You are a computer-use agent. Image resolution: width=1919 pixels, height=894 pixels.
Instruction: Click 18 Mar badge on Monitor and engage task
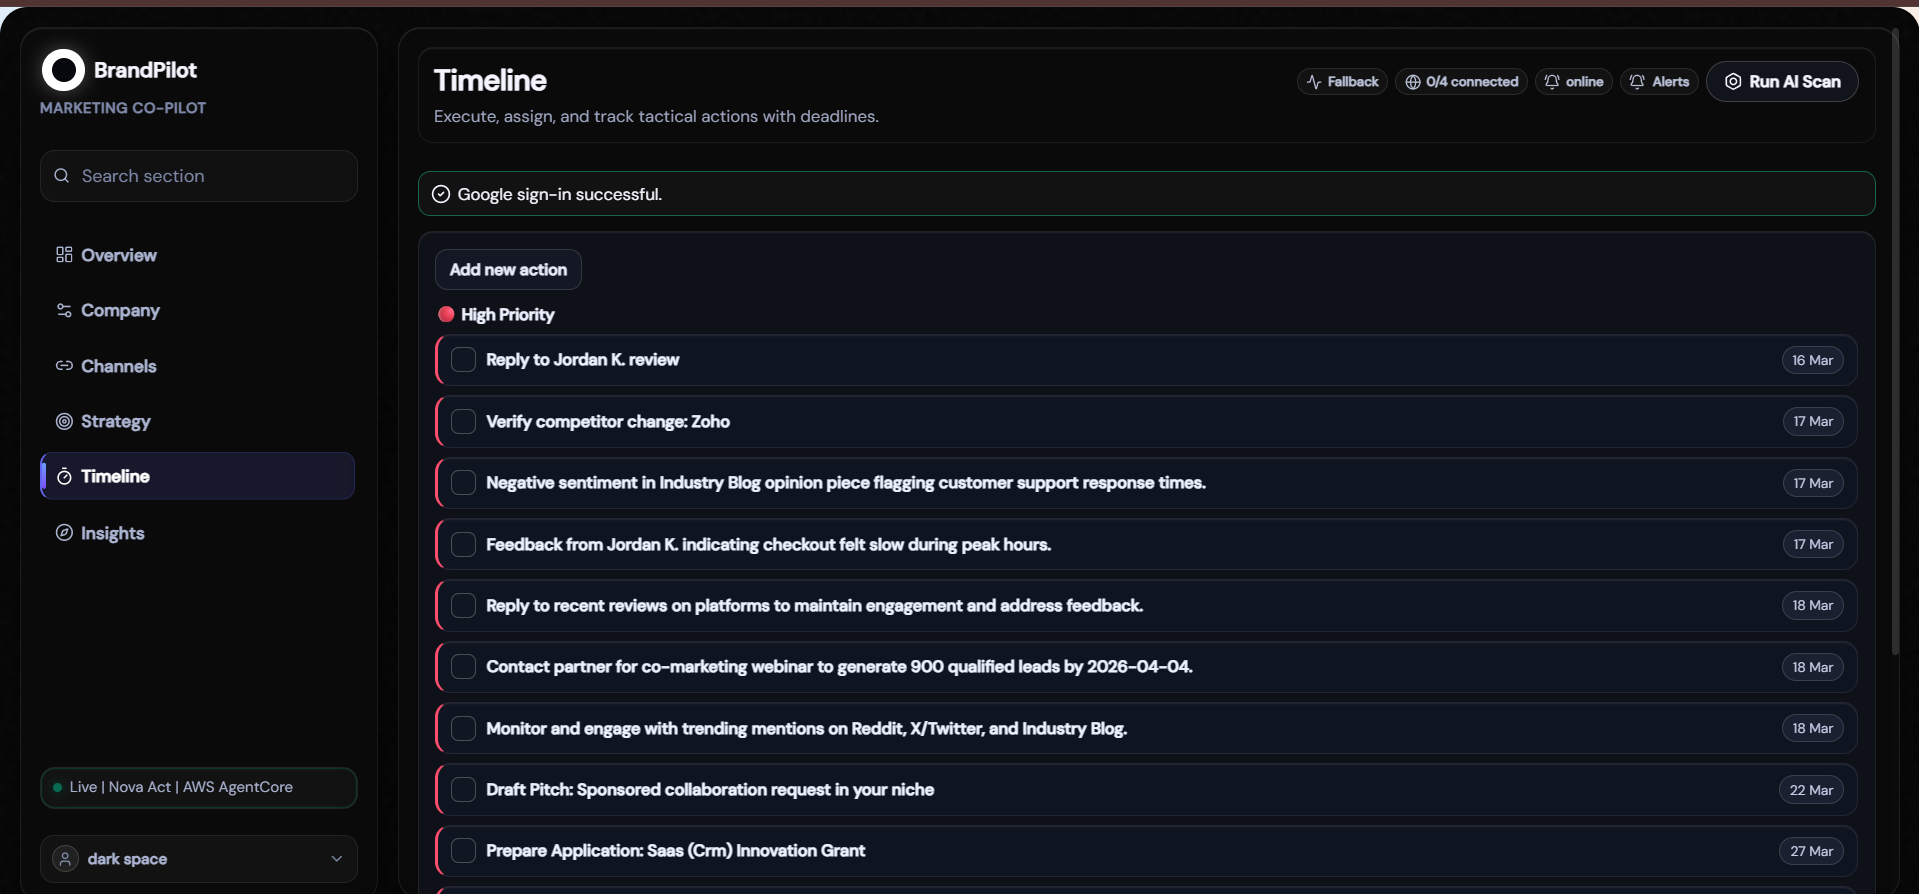pos(1812,728)
